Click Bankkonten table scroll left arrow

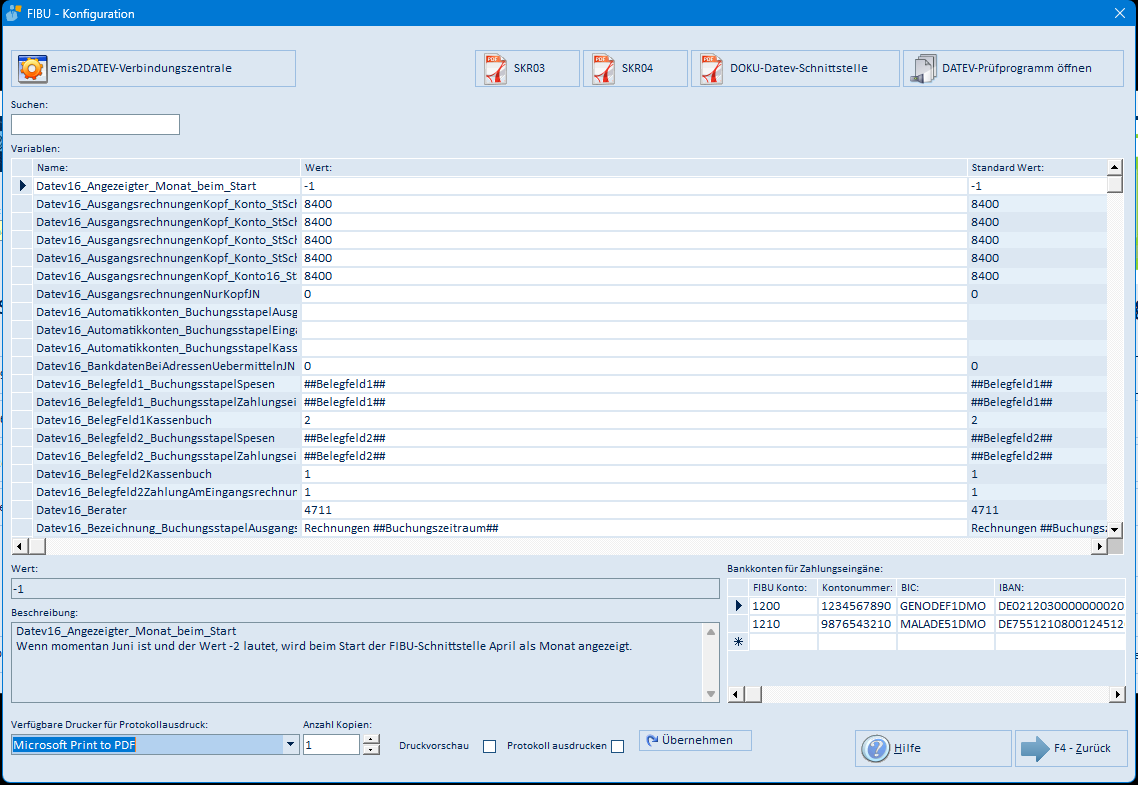(x=735, y=694)
